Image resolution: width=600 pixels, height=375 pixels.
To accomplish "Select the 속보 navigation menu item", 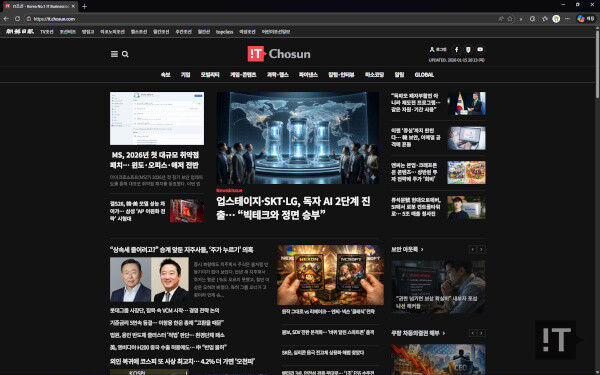I will click(166, 75).
